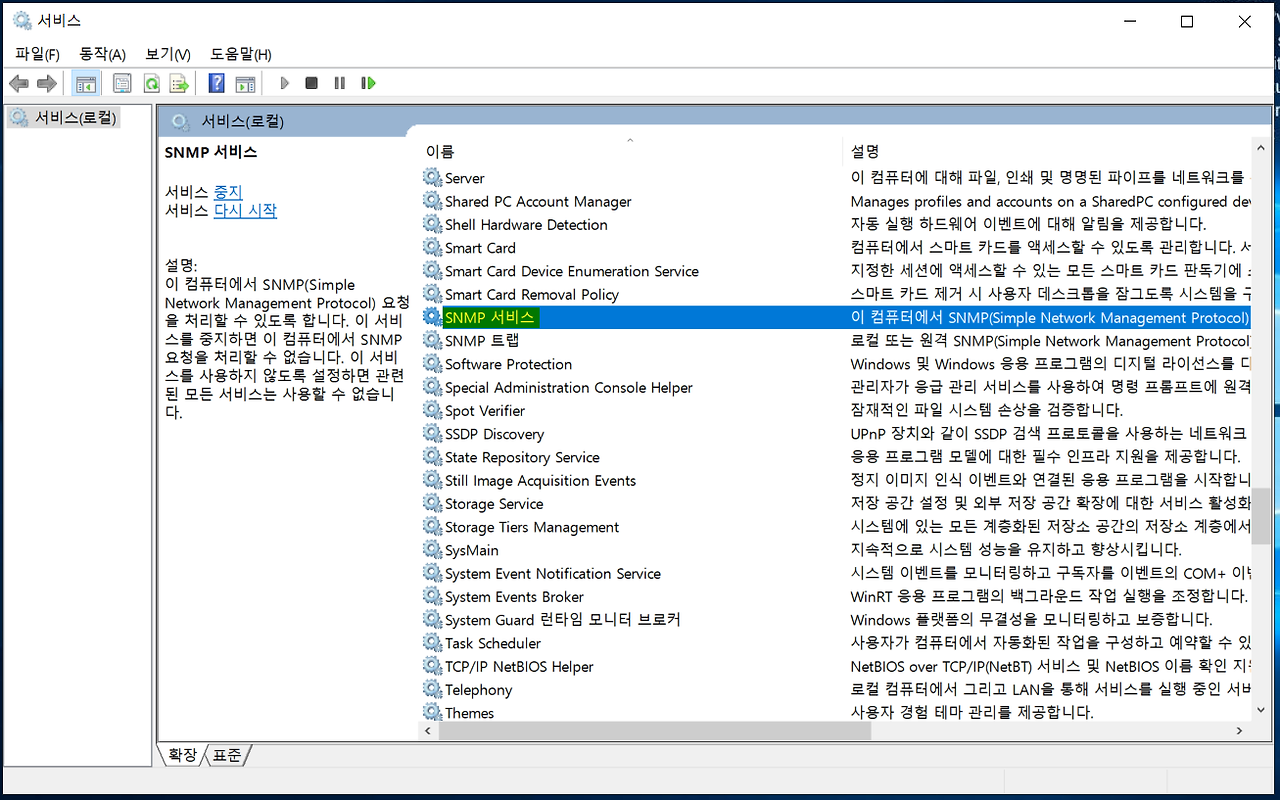Viewport: 1280px width, 800px height.
Task: Click the Stop Service square icon
Action: pos(312,83)
